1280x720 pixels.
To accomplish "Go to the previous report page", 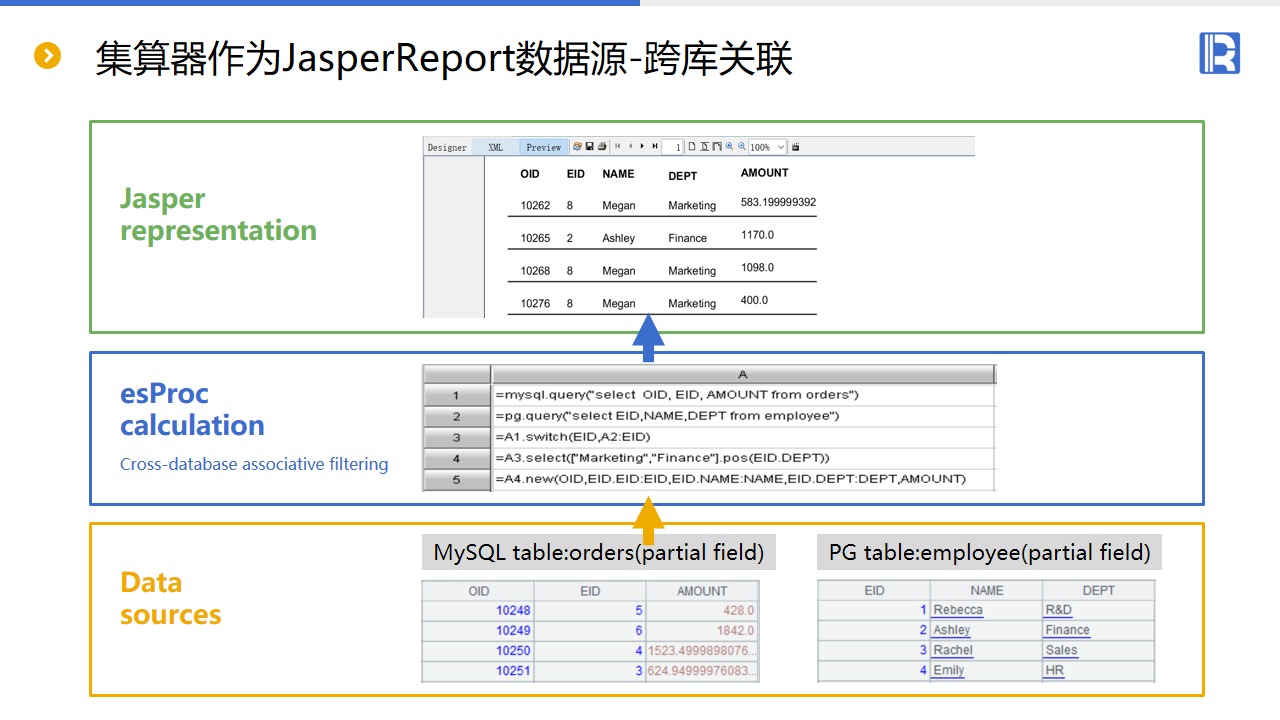I will click(x=630, y=147).
